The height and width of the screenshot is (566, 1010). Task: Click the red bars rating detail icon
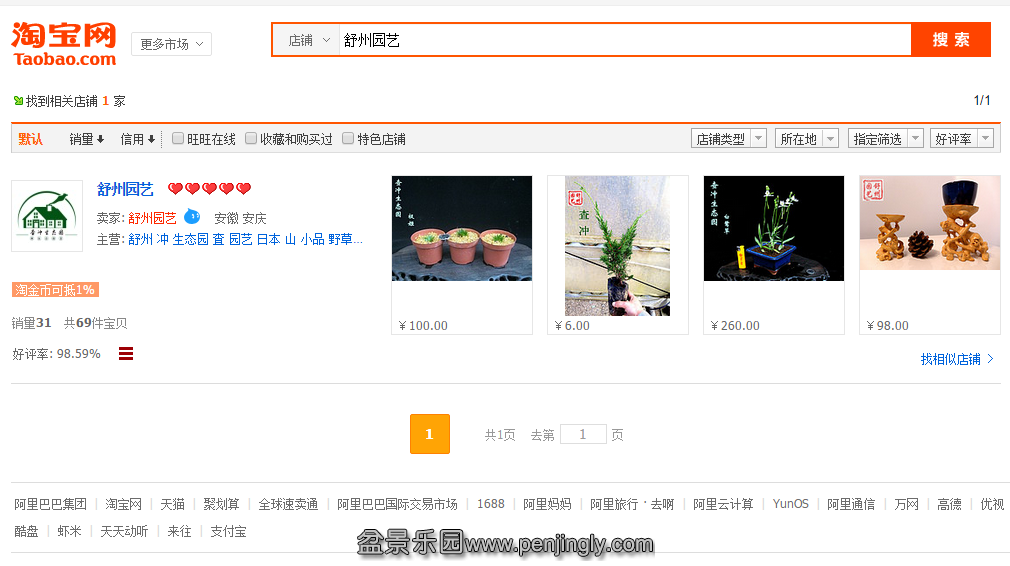click(x=126, y=354)
